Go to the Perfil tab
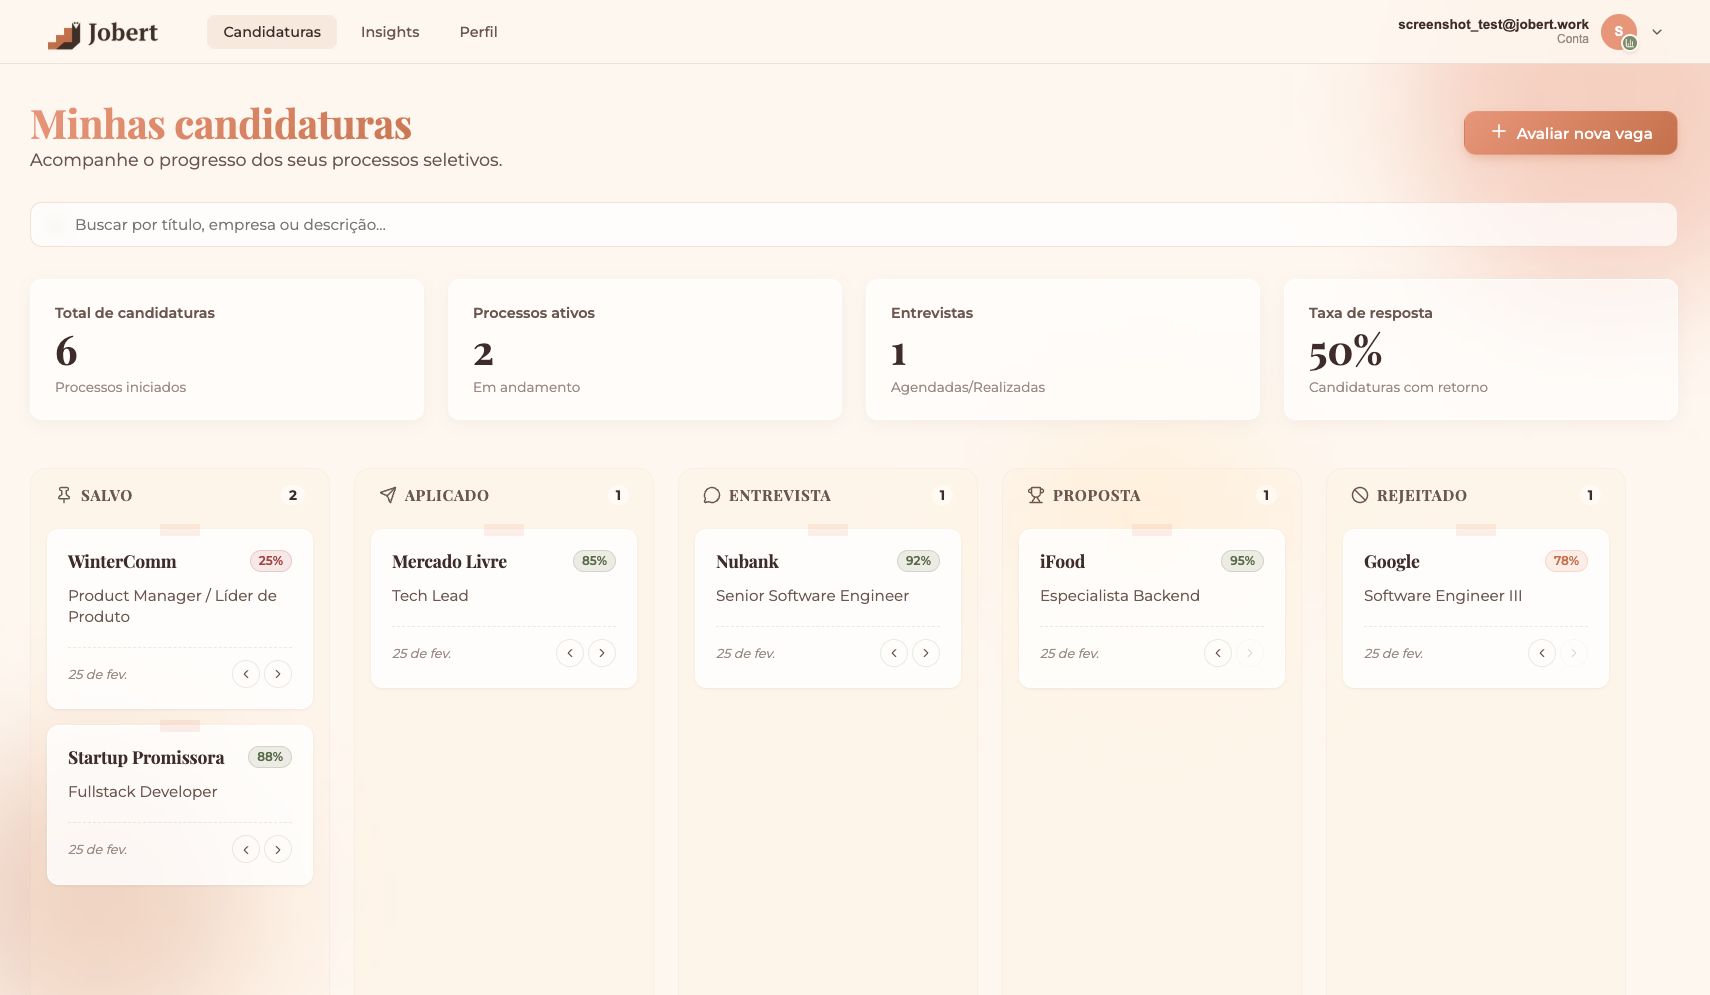The width and height of the screenshot is (1710, 995). [478, 32]
